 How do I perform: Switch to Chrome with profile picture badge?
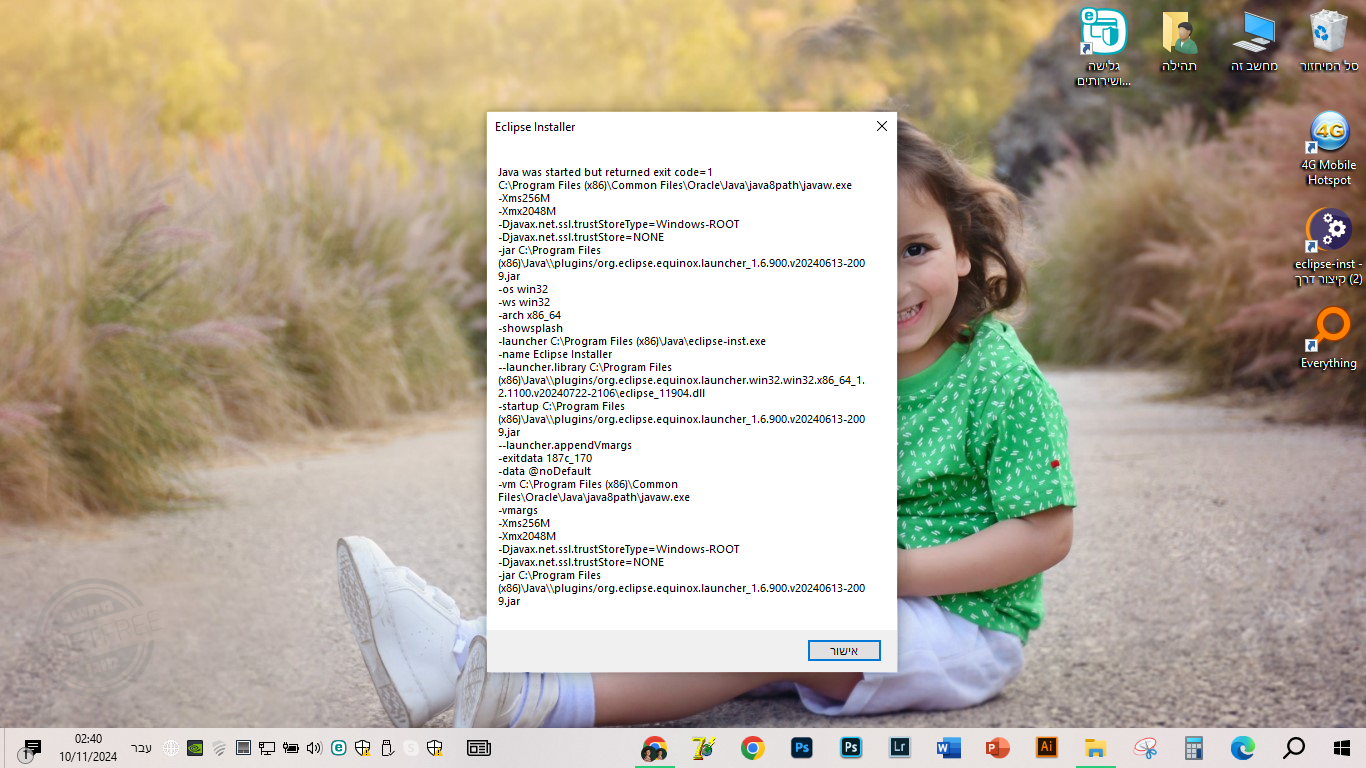(x=655, y=747)
